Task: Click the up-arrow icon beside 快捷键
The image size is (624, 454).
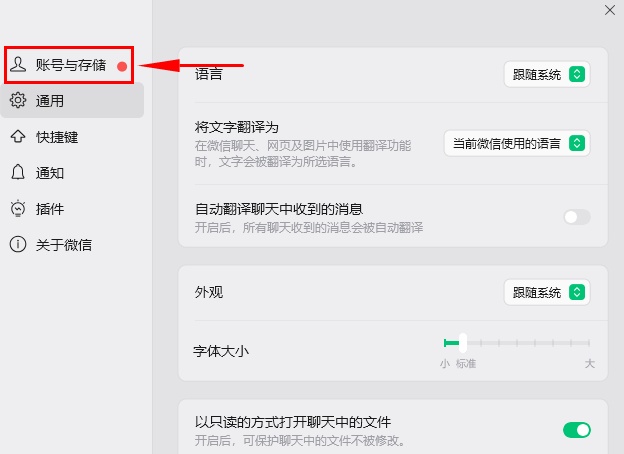Action: click(x=18, y=136)
